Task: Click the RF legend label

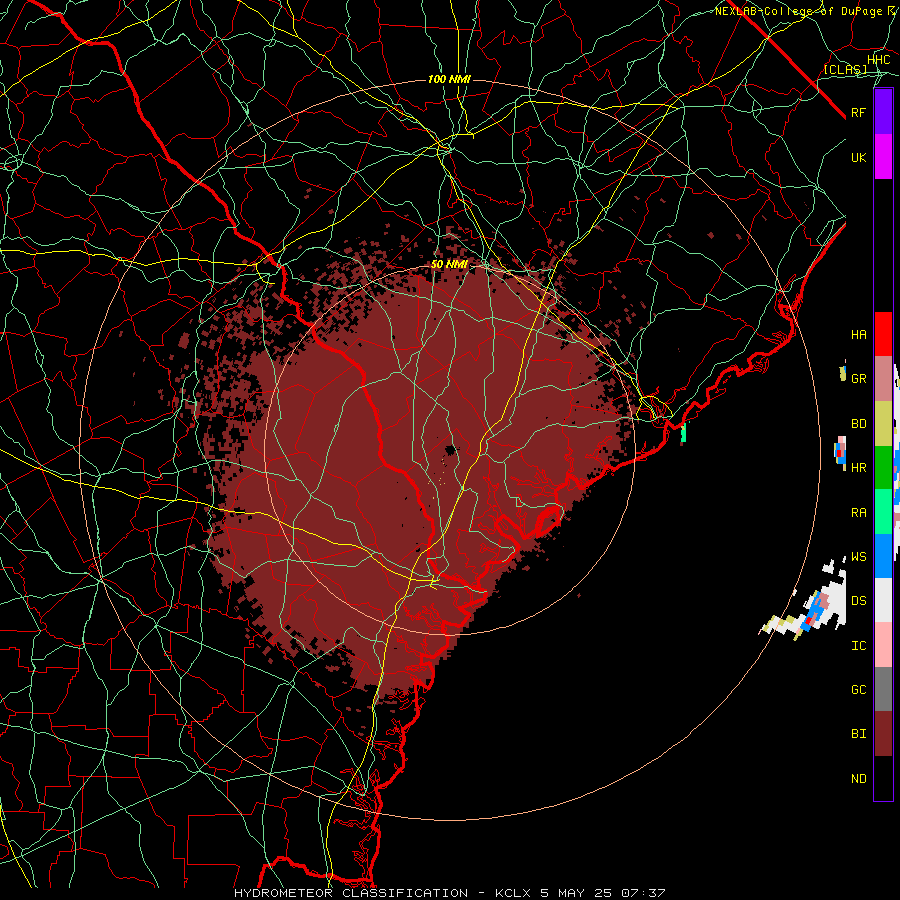Action: (859, 113)
